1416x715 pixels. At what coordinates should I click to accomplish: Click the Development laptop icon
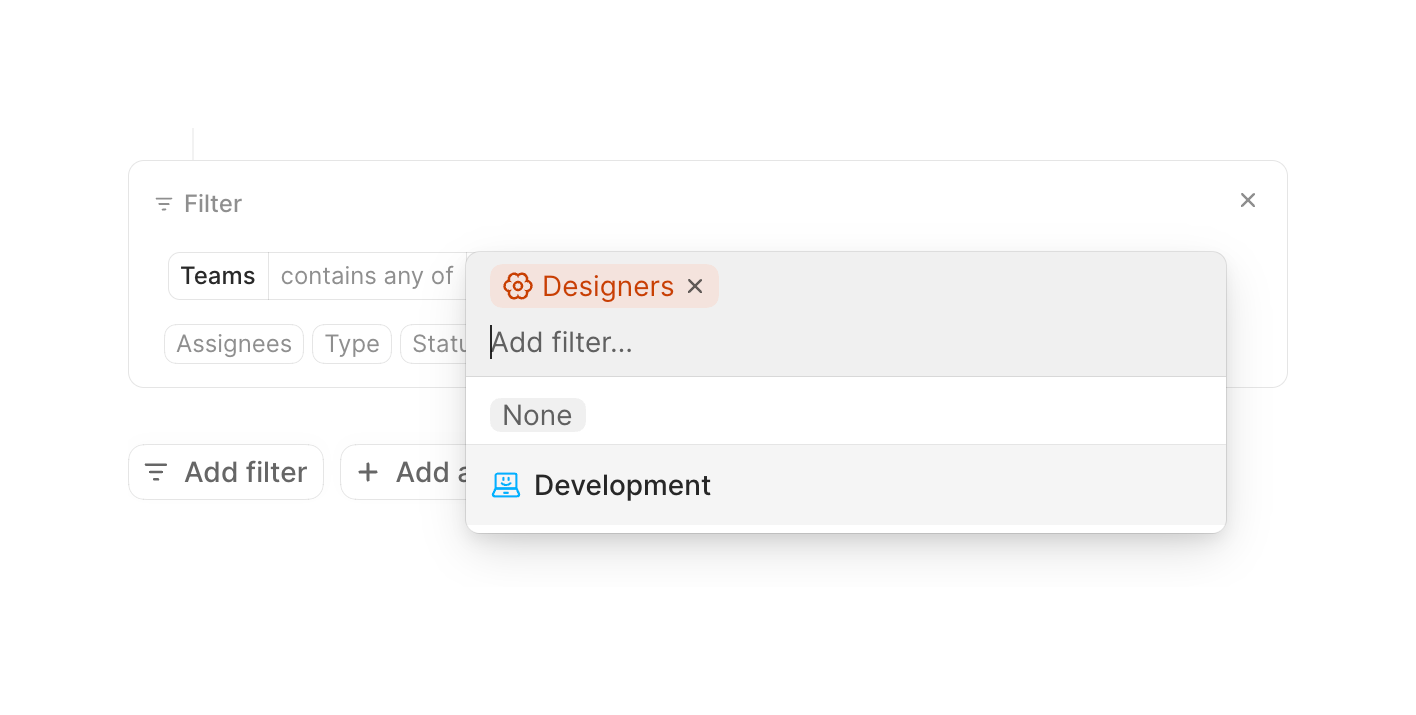tap(506, 485)
